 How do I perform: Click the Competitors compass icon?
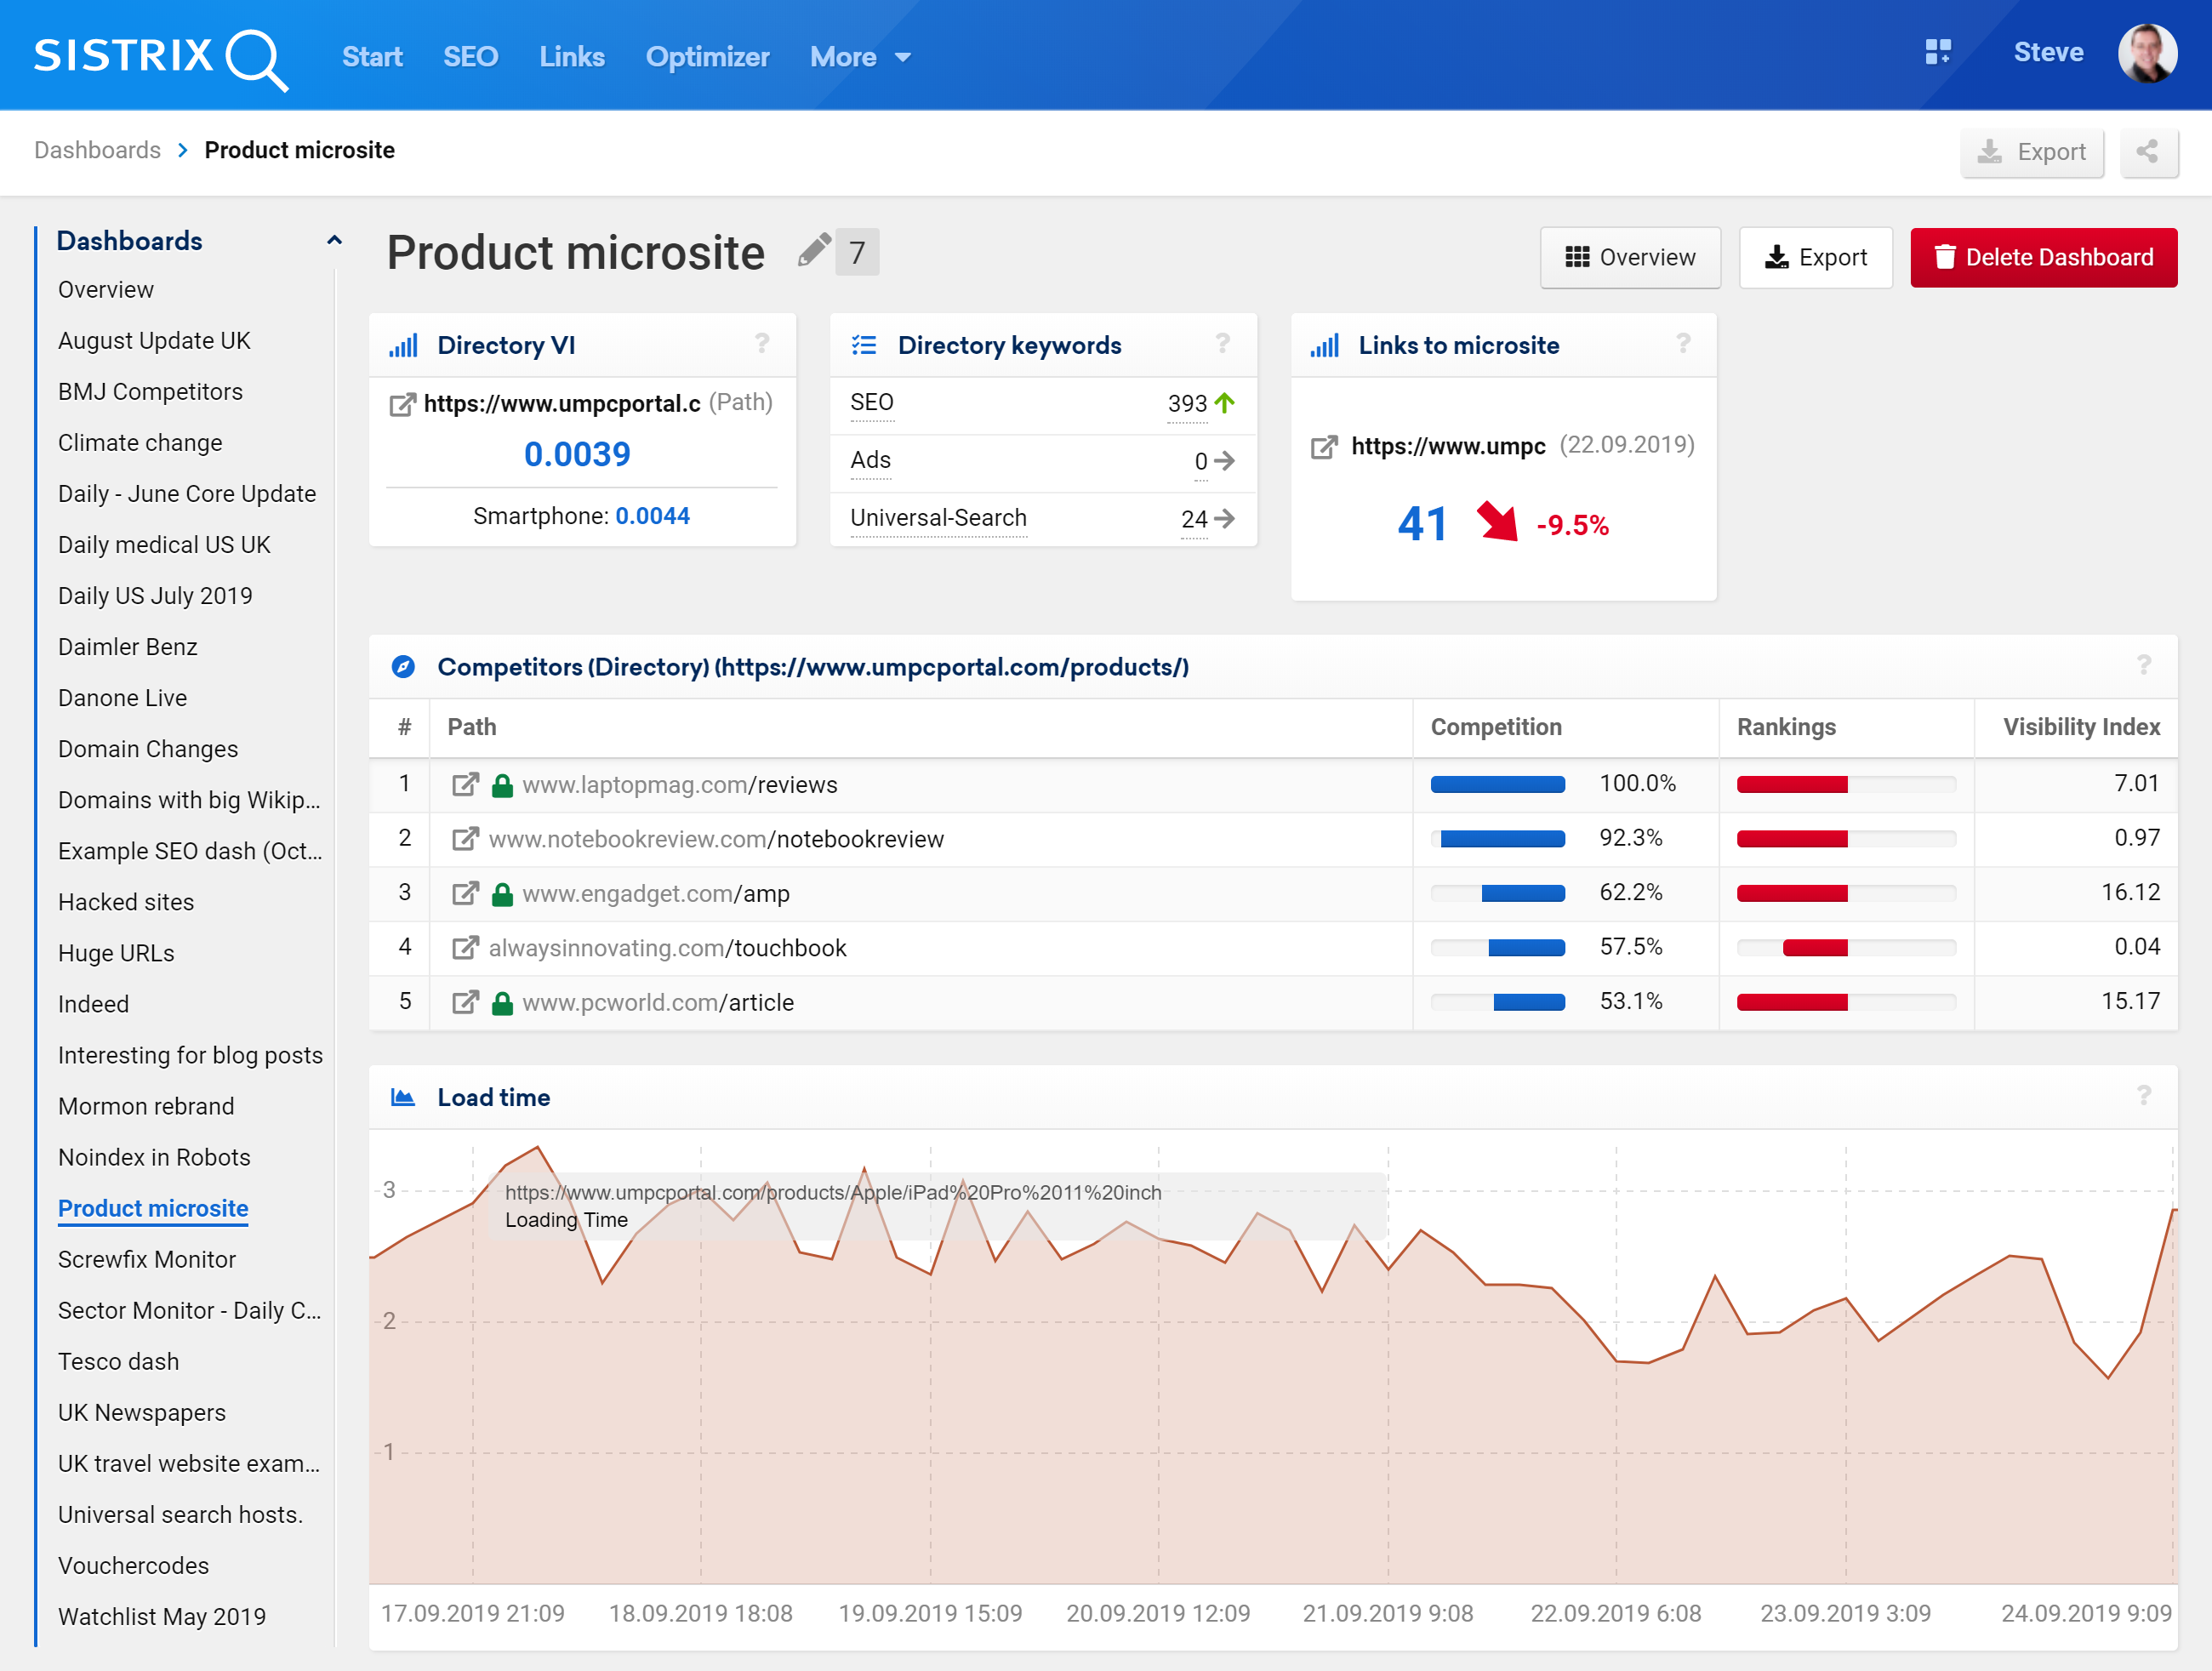click(x=403, y=667)
